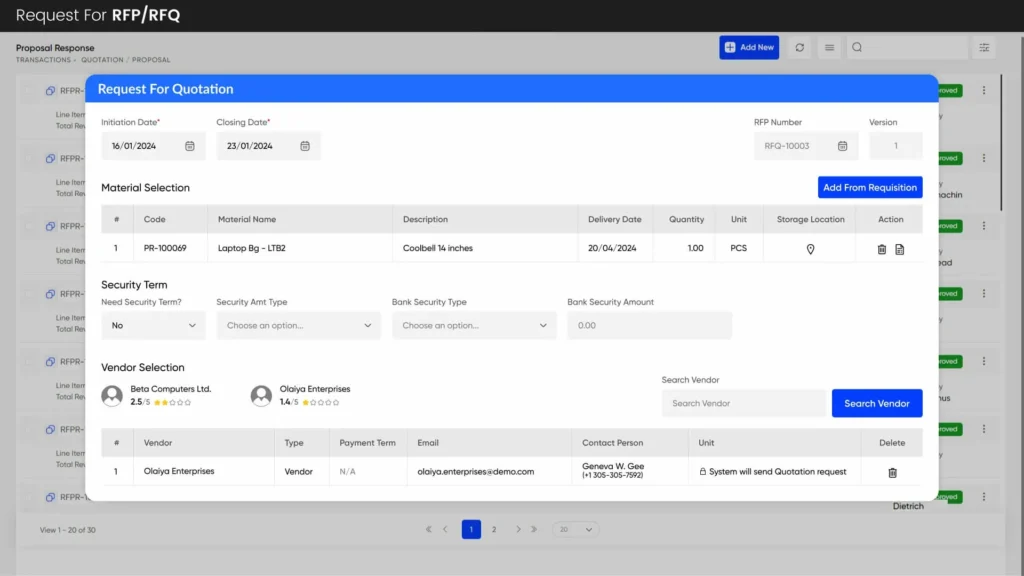Open the Bank Security Type dropdown
Viewport: 1024px width, 576px height.
(x=474, y=326)
